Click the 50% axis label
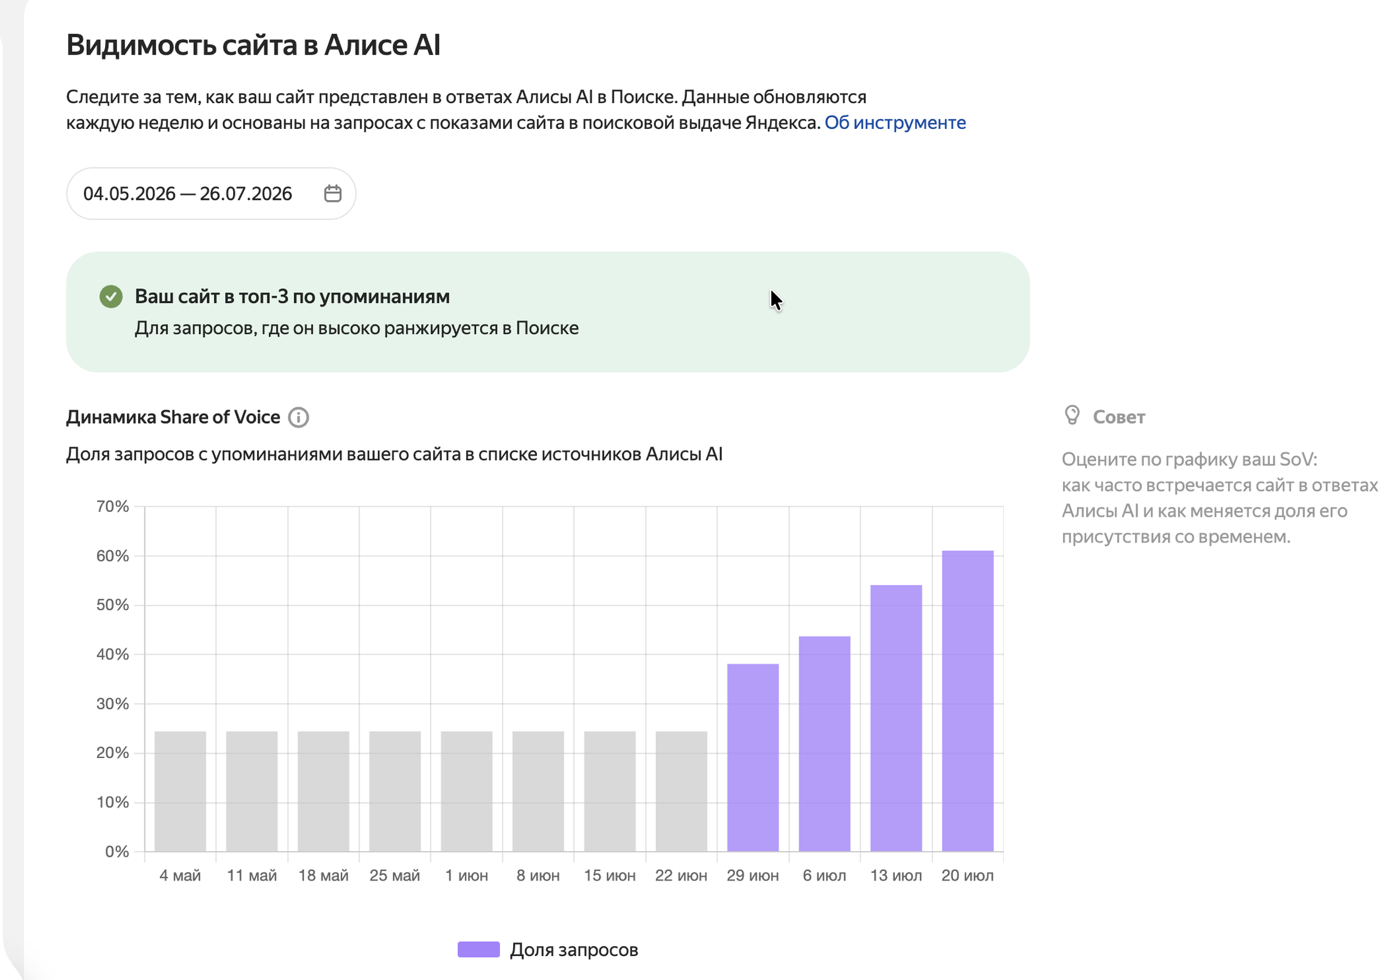The width and height of the screenshot is (1400, 980). pos(113,605)
